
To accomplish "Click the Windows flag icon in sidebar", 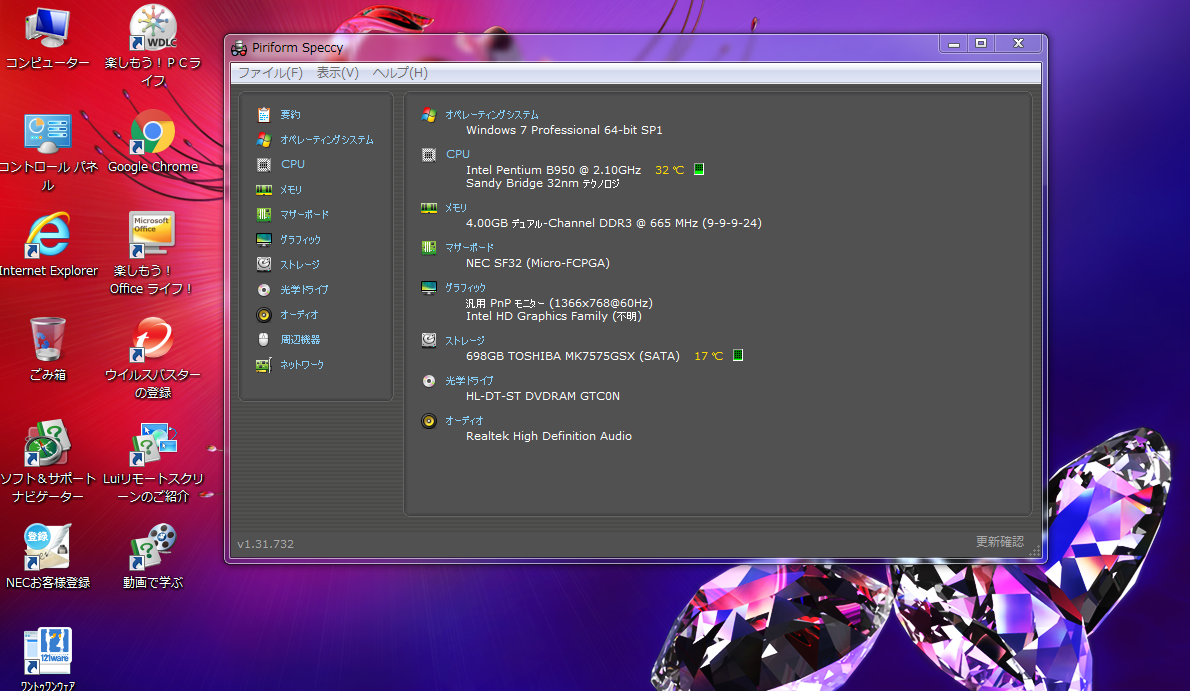I will 263,140.
